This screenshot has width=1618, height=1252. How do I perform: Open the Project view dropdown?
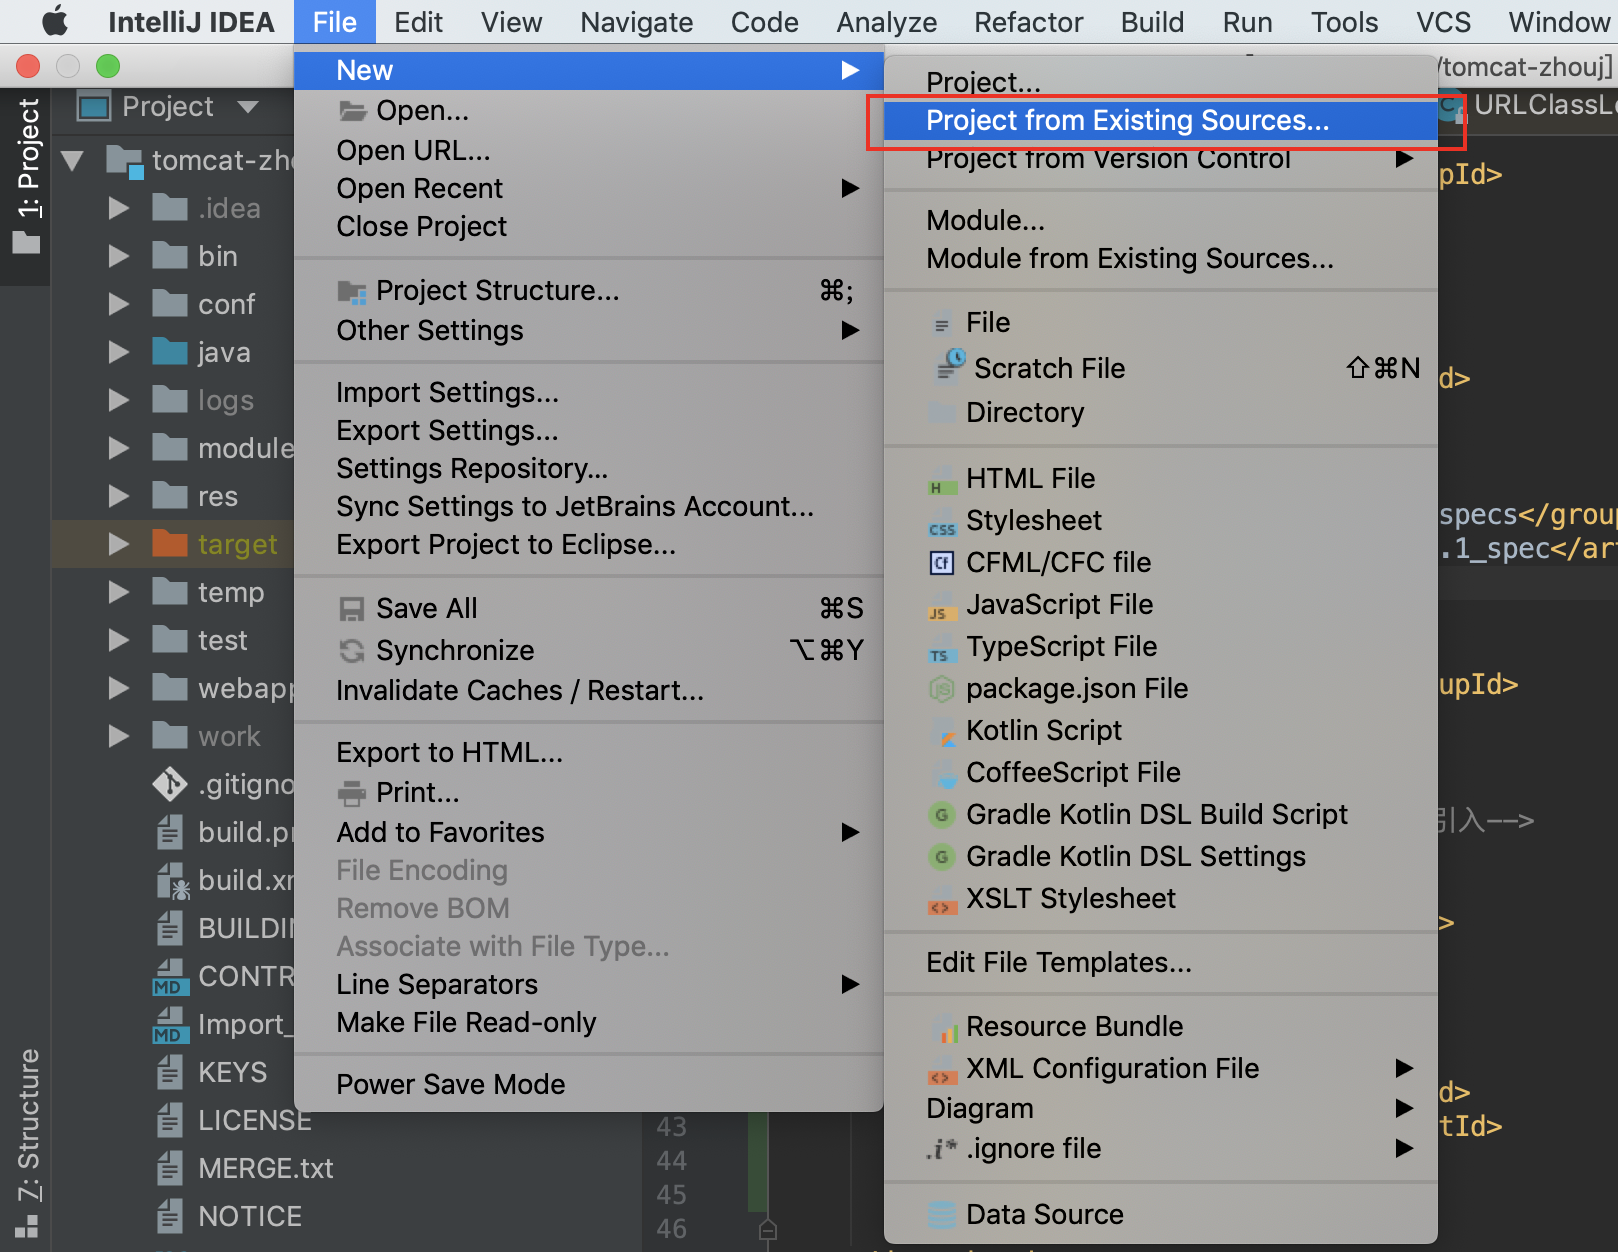click(x=248, y=106)
